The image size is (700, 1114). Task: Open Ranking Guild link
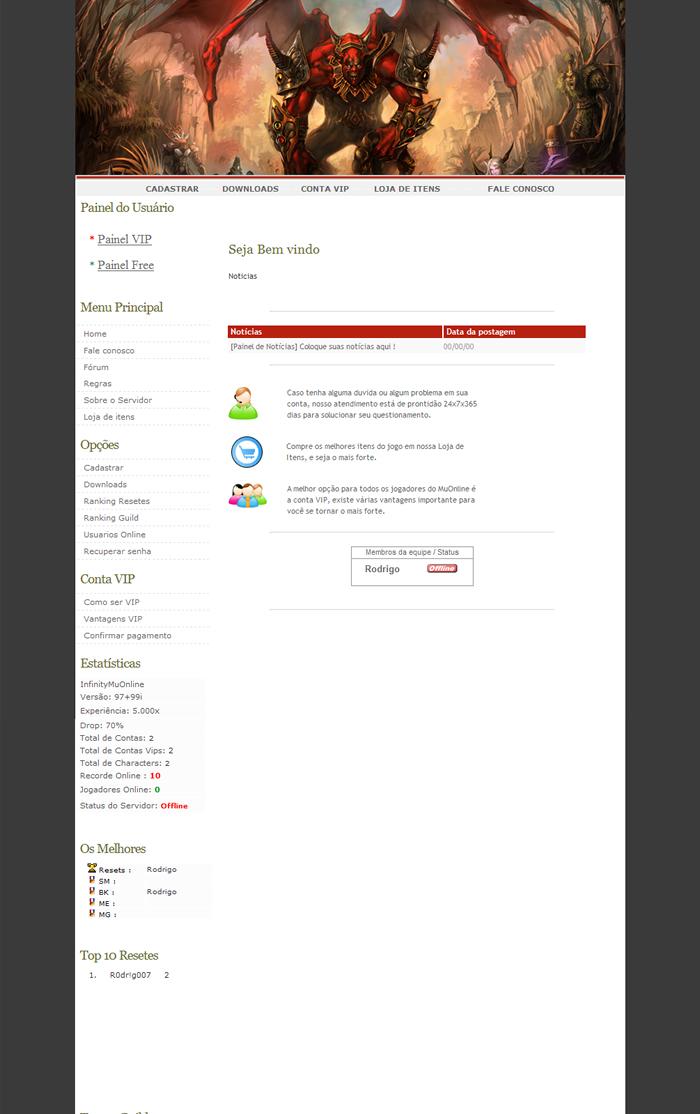click(x=111, y=518)
